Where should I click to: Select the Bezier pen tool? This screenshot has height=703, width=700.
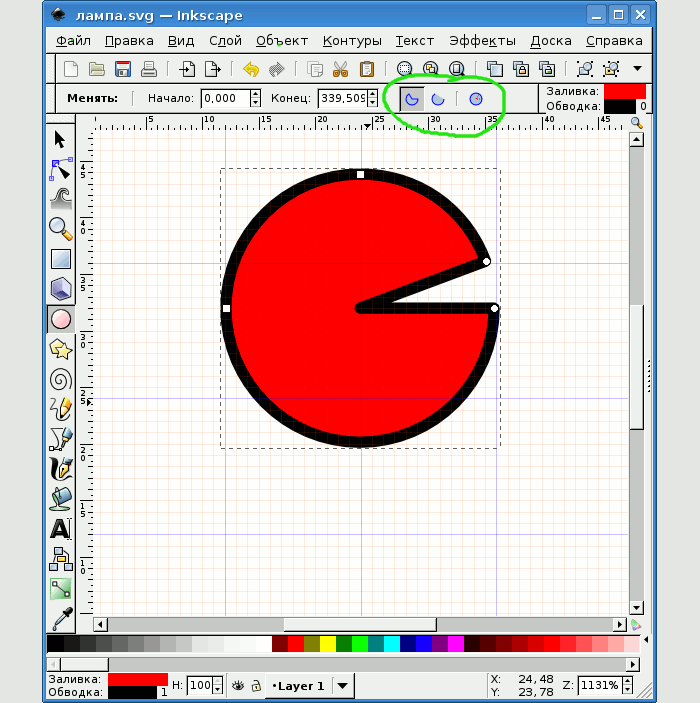[61, 439]
